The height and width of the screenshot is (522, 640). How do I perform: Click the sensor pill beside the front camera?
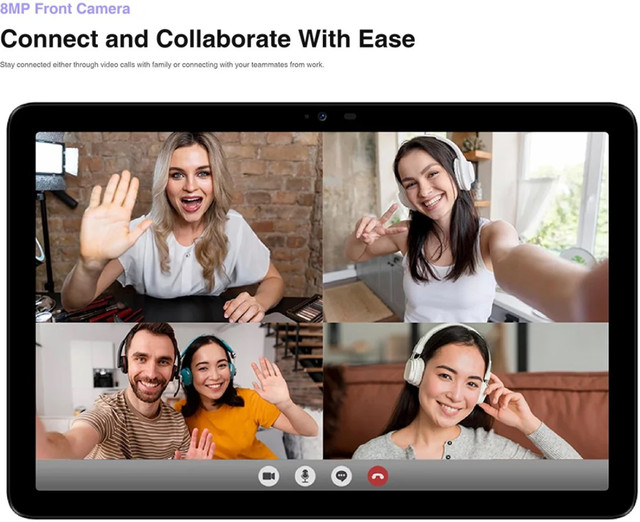350,117
